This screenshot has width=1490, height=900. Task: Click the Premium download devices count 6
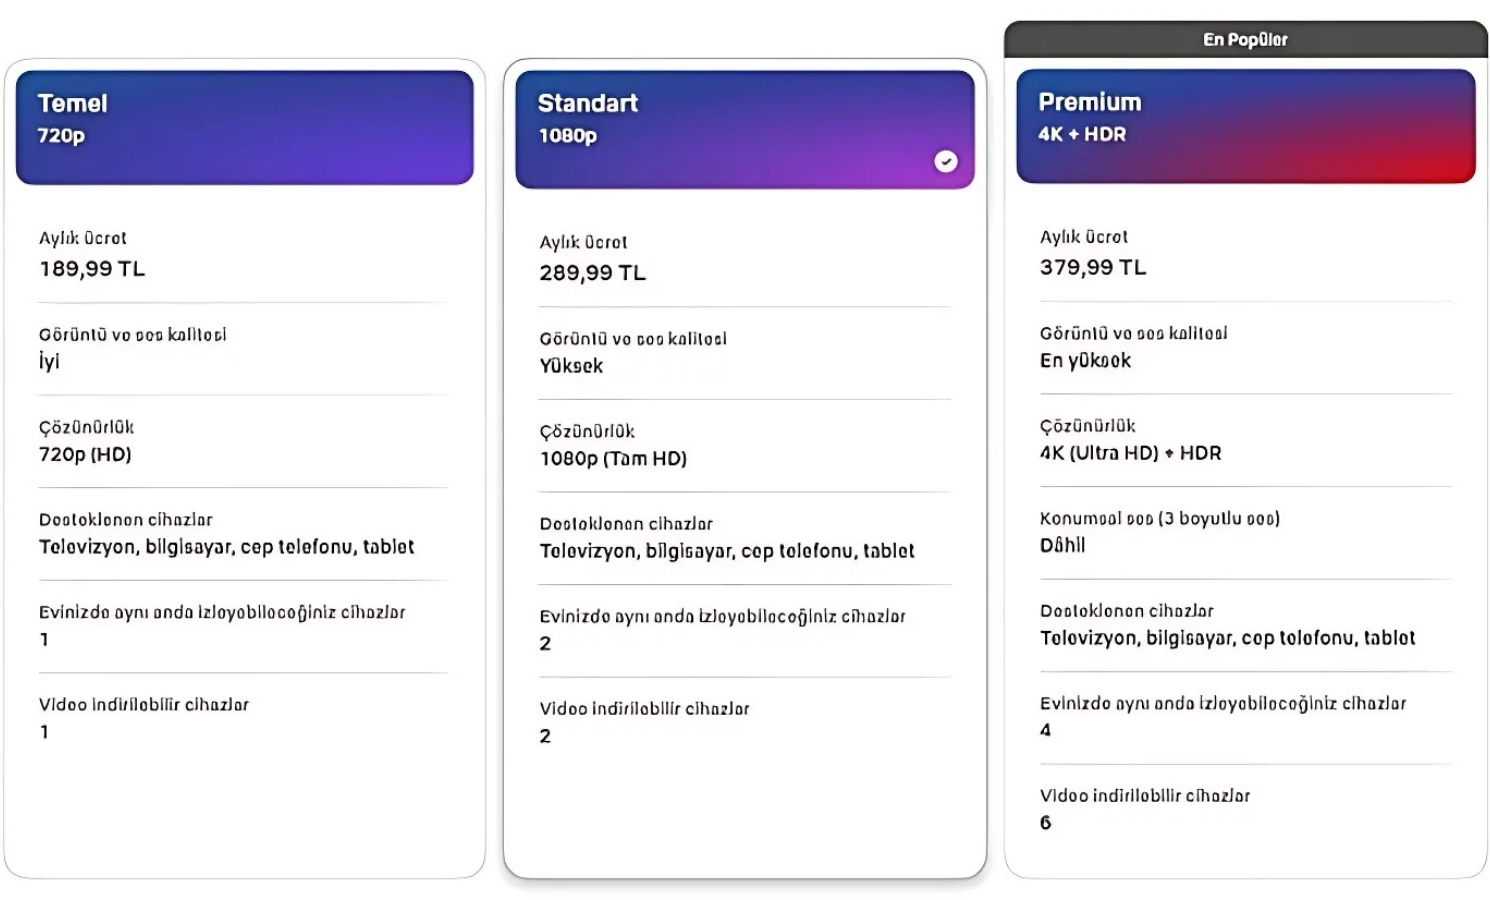click(x=1045, y=823)
